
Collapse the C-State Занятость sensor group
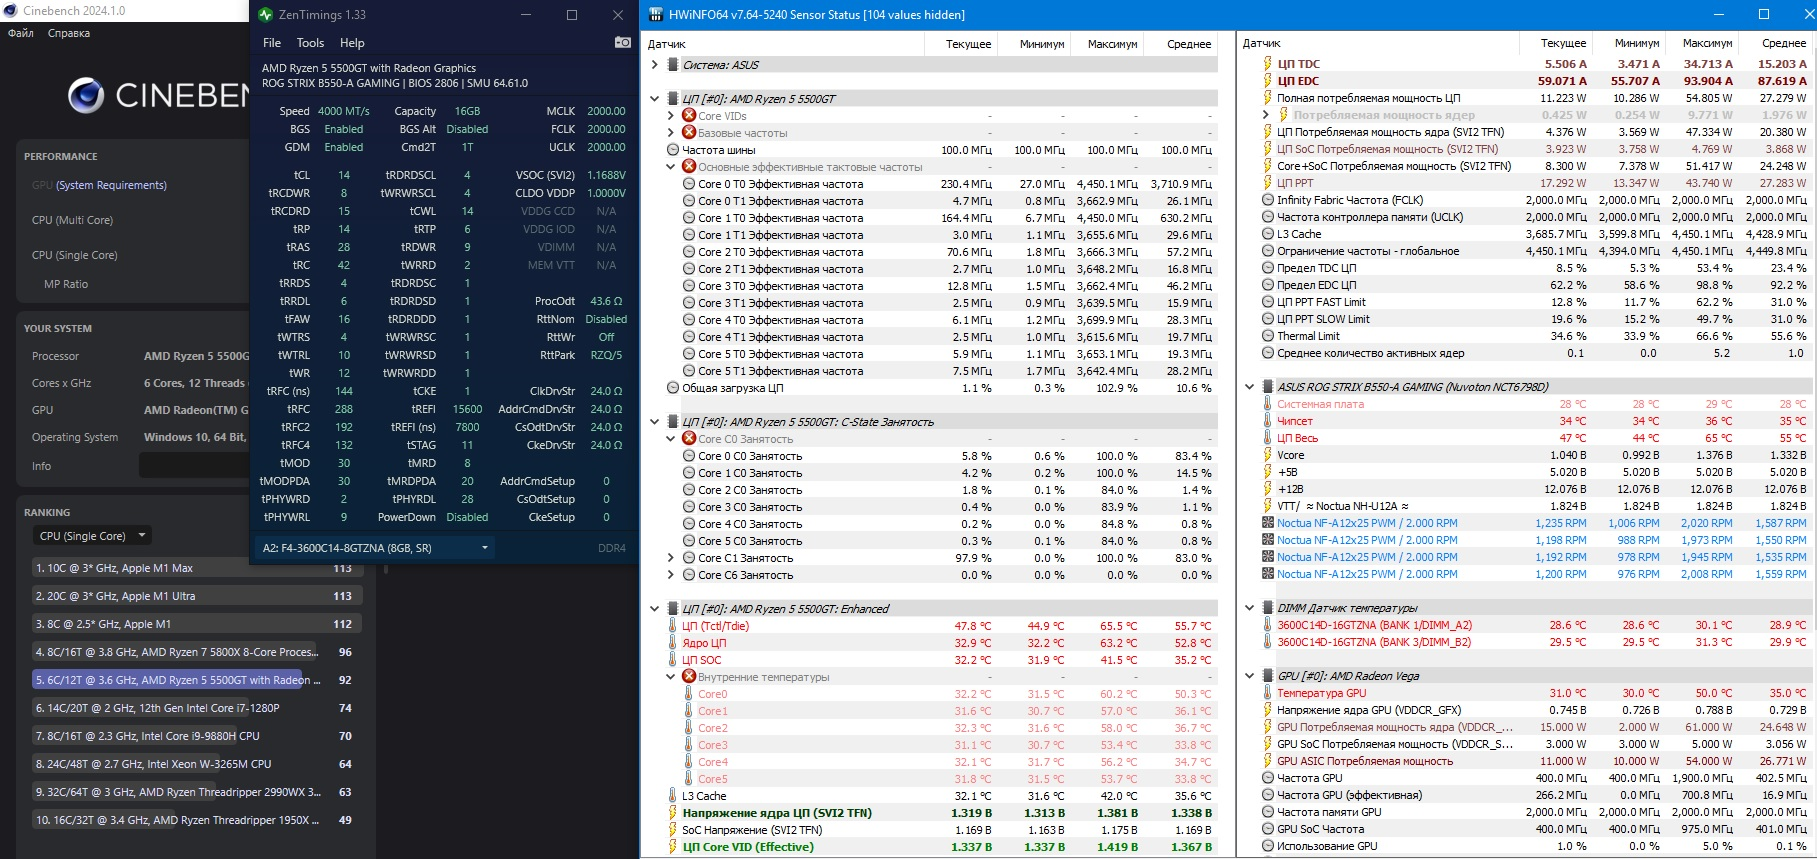(655, 422)
